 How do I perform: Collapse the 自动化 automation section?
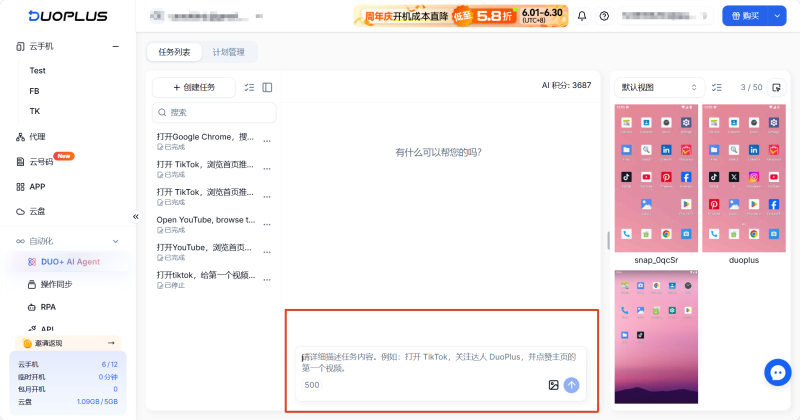116,241
